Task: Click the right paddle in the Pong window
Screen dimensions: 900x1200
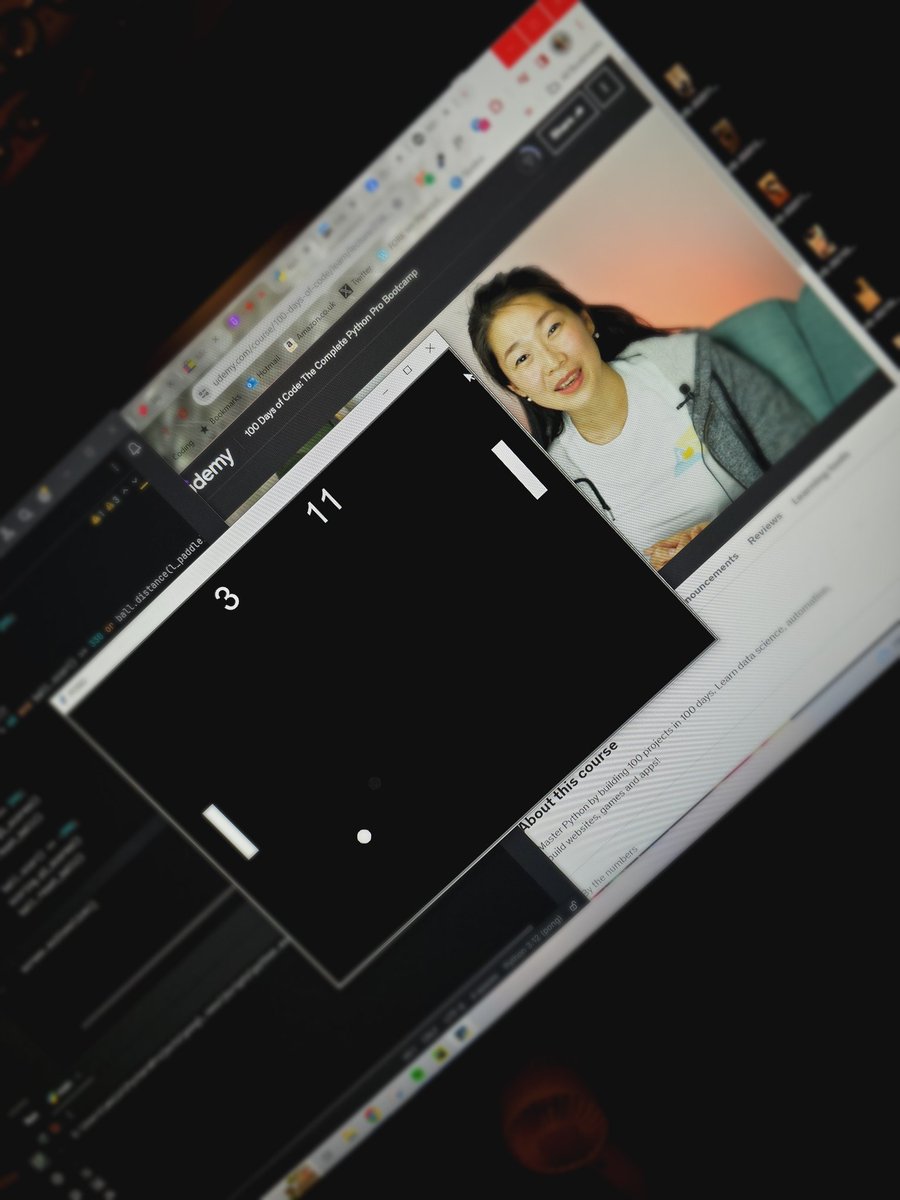Action: click(x=519, y=469)
